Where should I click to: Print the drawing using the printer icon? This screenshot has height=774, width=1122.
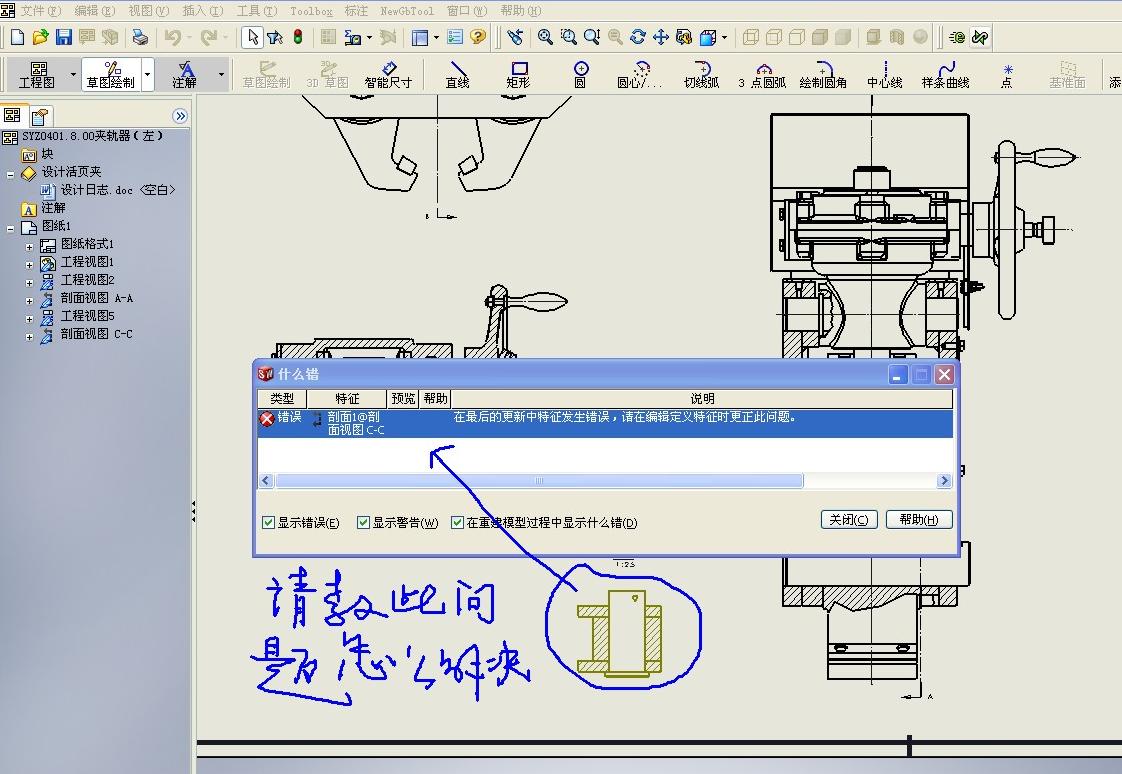click(140, 36)
